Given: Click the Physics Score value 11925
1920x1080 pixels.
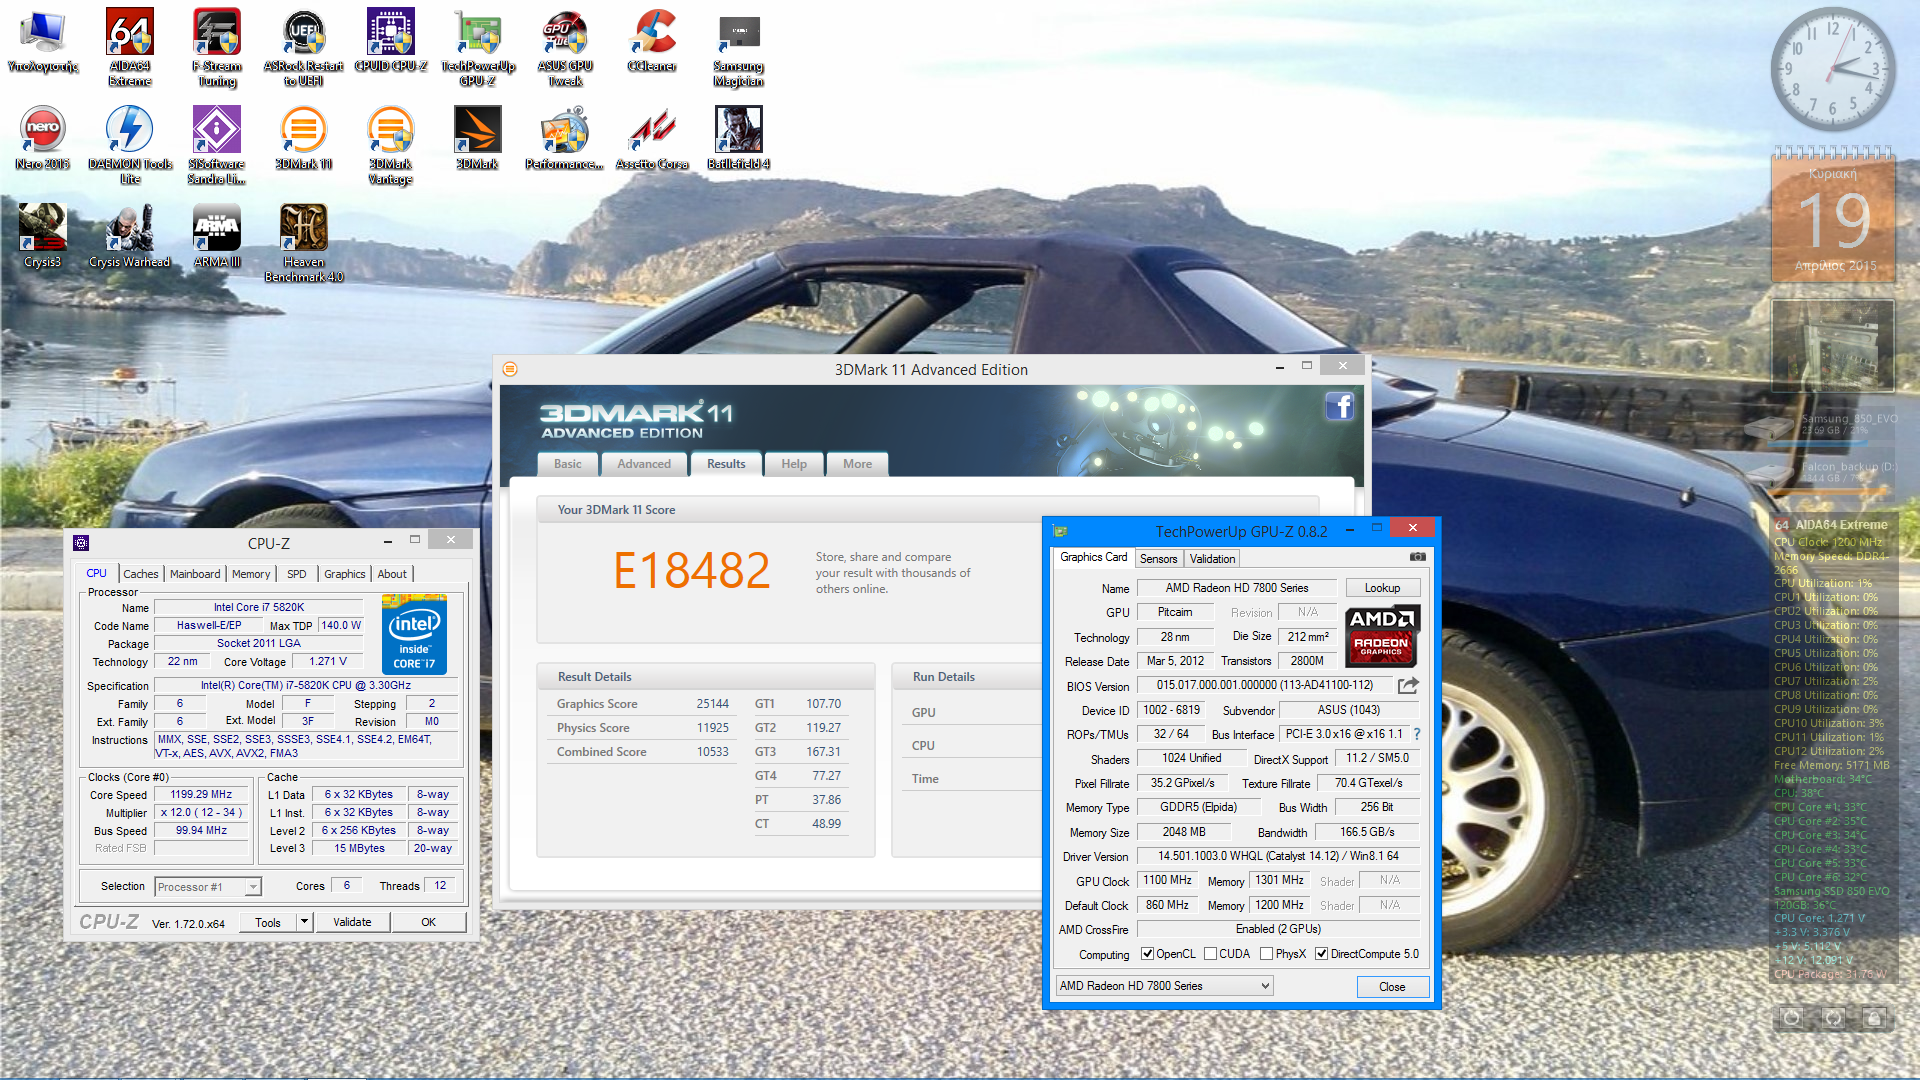Looking at the screenshot, I should click(x=712, y=728).
